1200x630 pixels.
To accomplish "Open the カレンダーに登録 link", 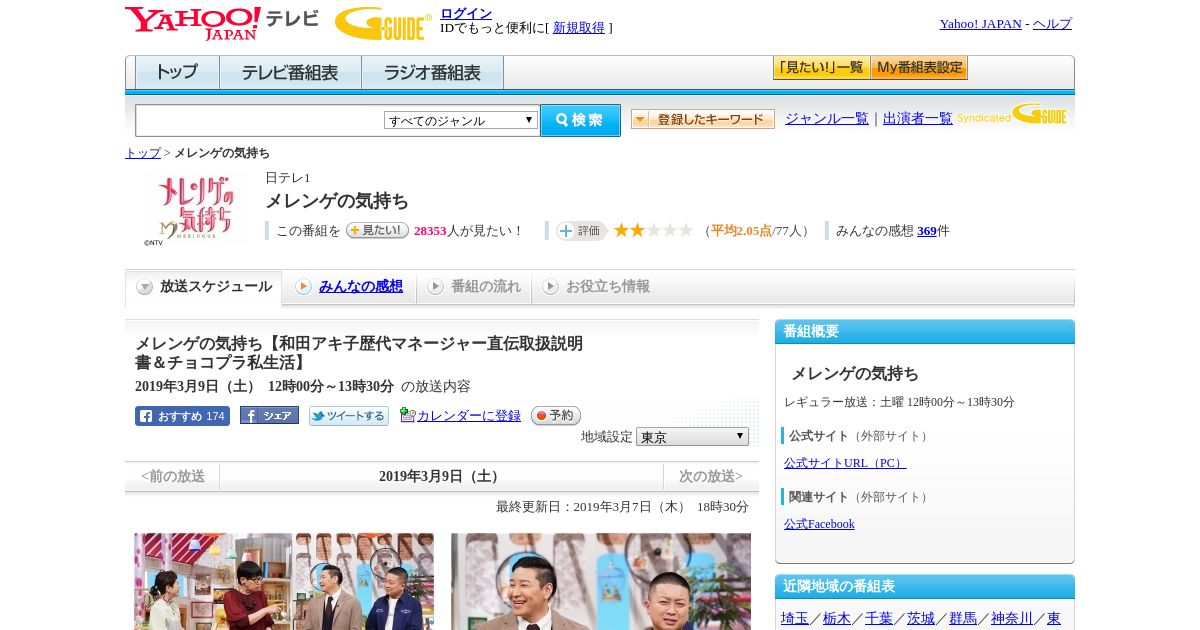I will point(469,416).
